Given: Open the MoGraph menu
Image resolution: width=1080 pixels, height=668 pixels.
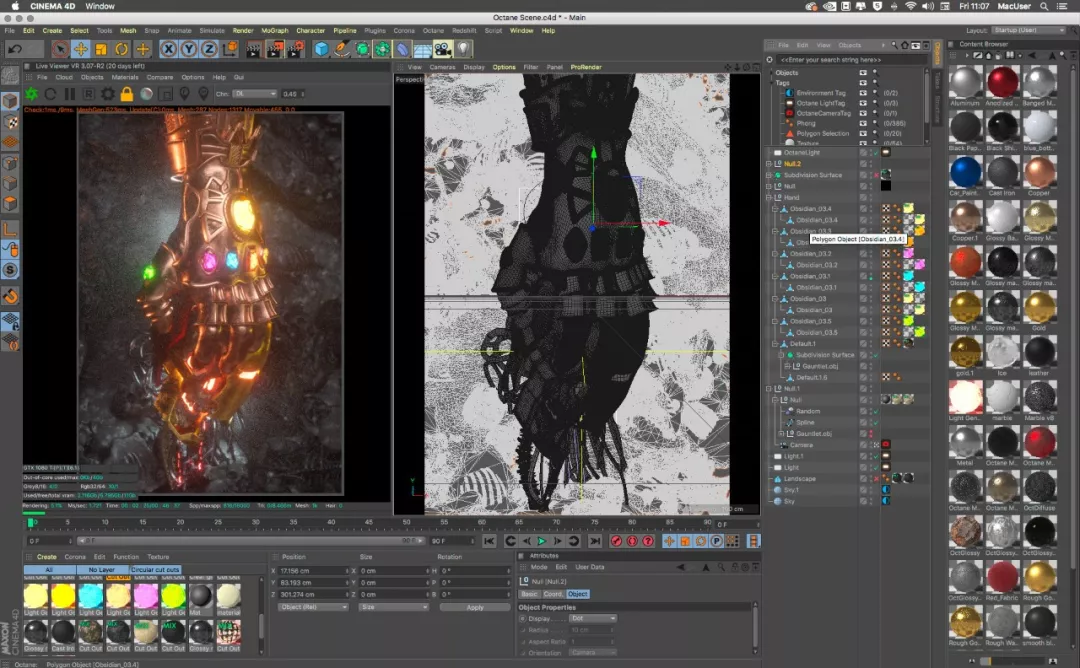Looking at the screenshot, I should point(274,31).
